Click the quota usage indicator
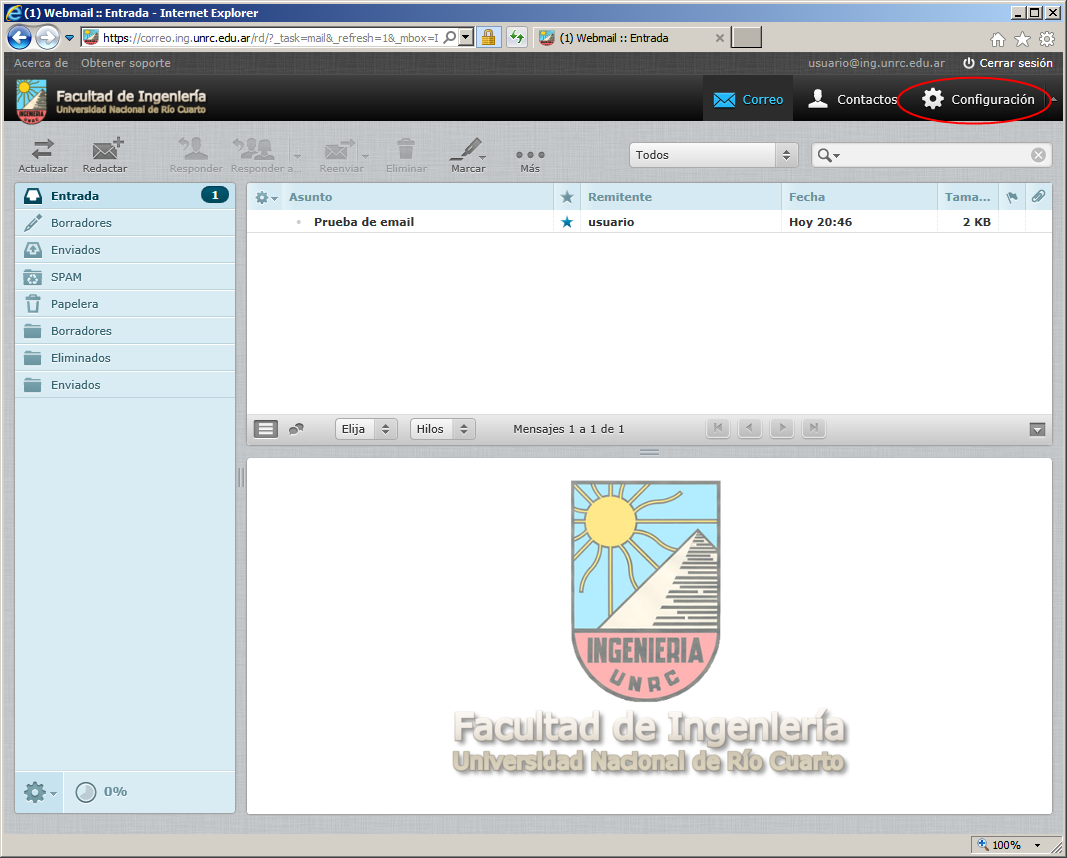Viewport: 1067px width, 858px height. (101, 792)
